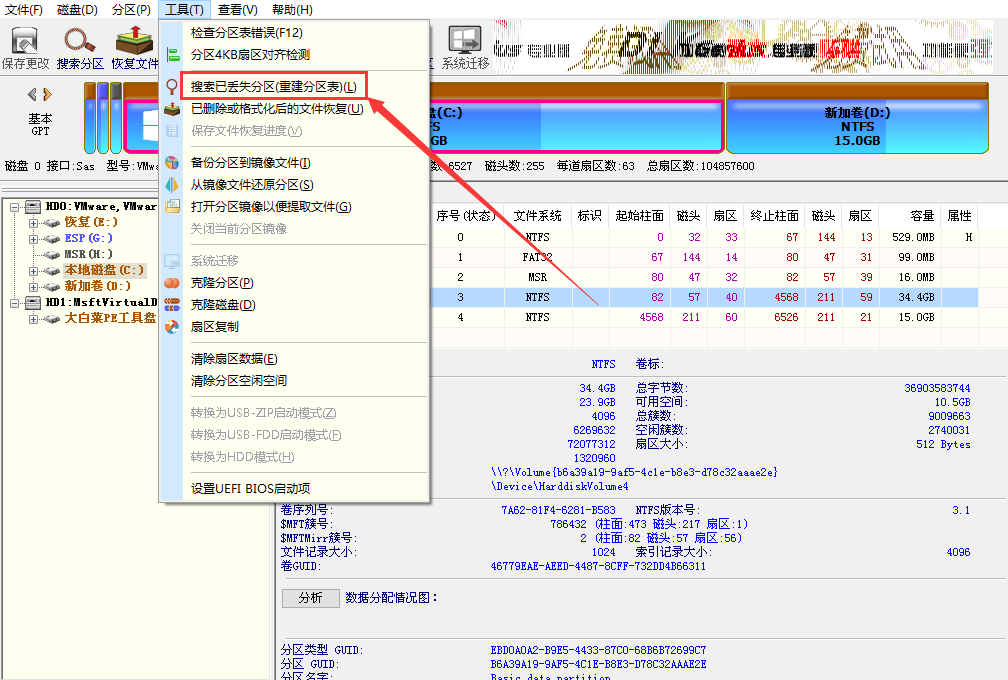The image size is (1008, 680).
Task: Click the restore partition from image icon
Action: coord(172,184)
